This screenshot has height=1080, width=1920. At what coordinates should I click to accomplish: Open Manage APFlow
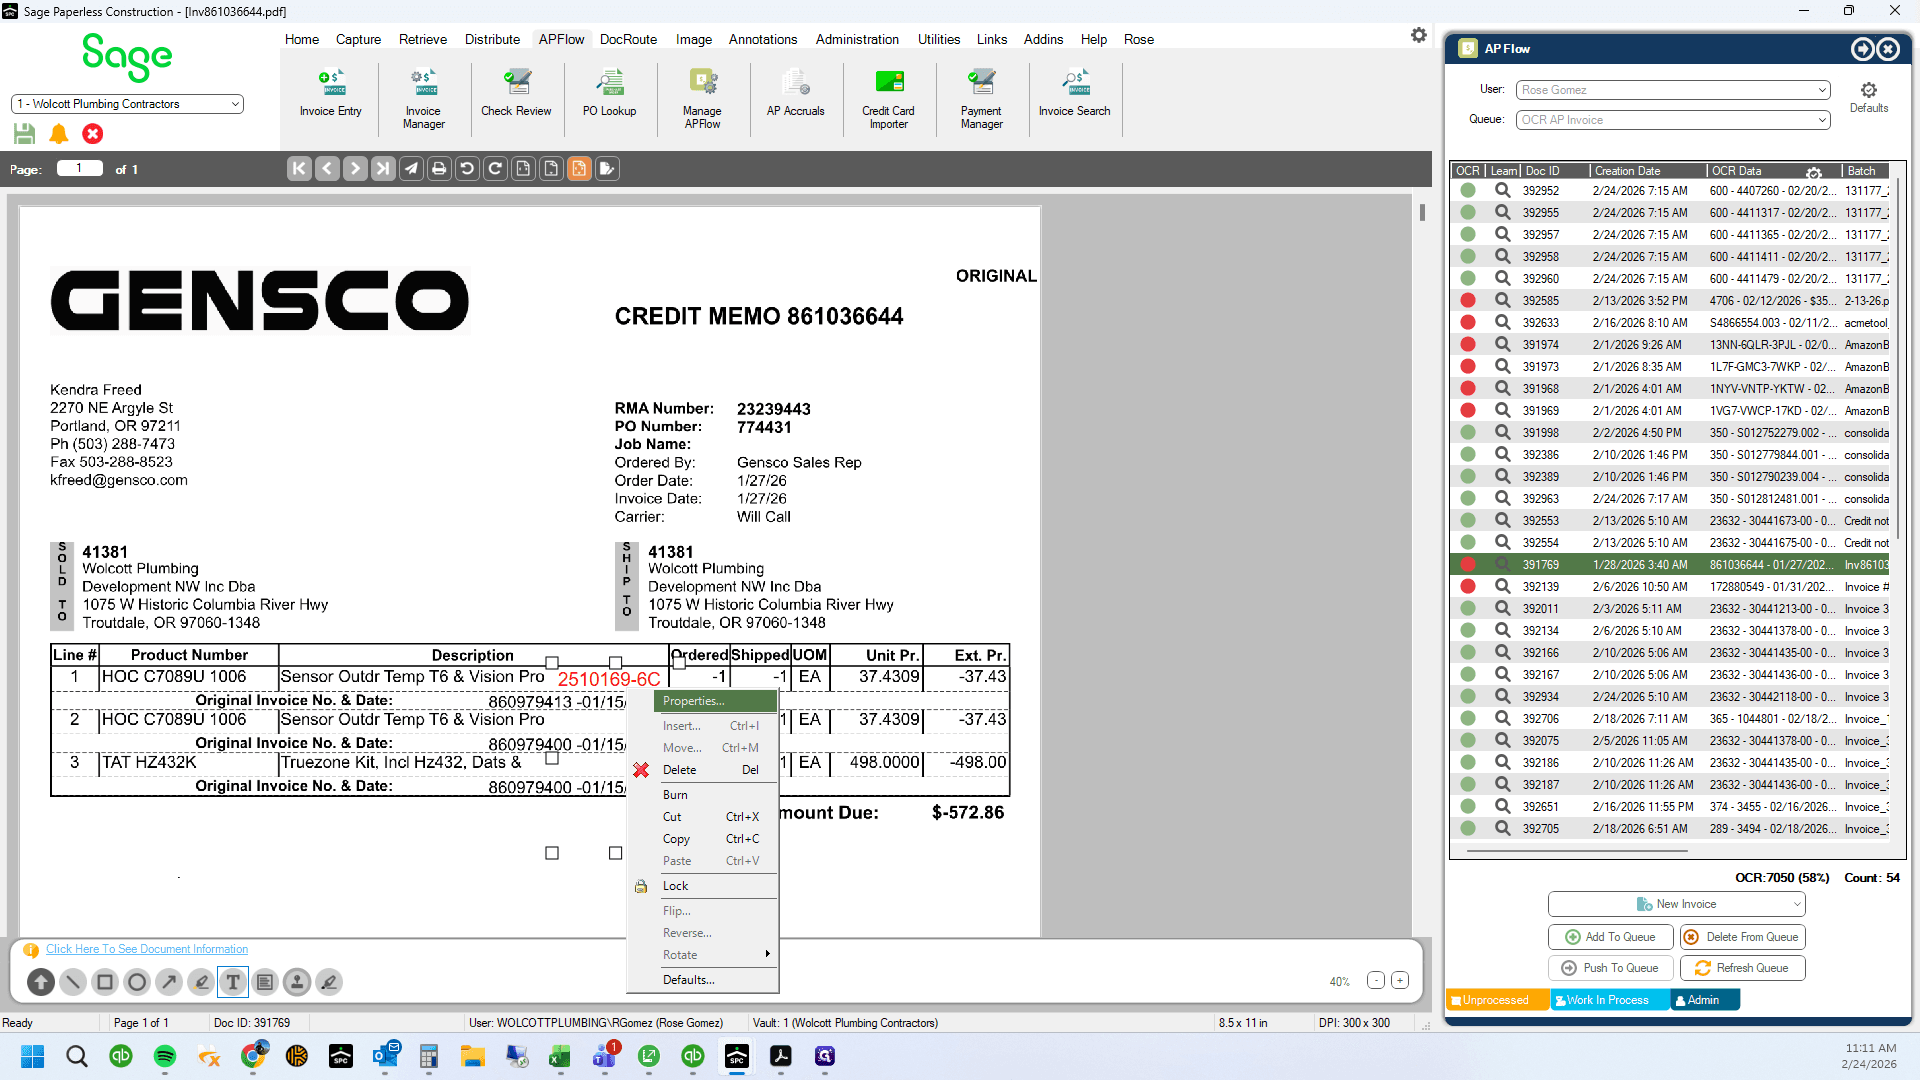click(x=702, y=99)
